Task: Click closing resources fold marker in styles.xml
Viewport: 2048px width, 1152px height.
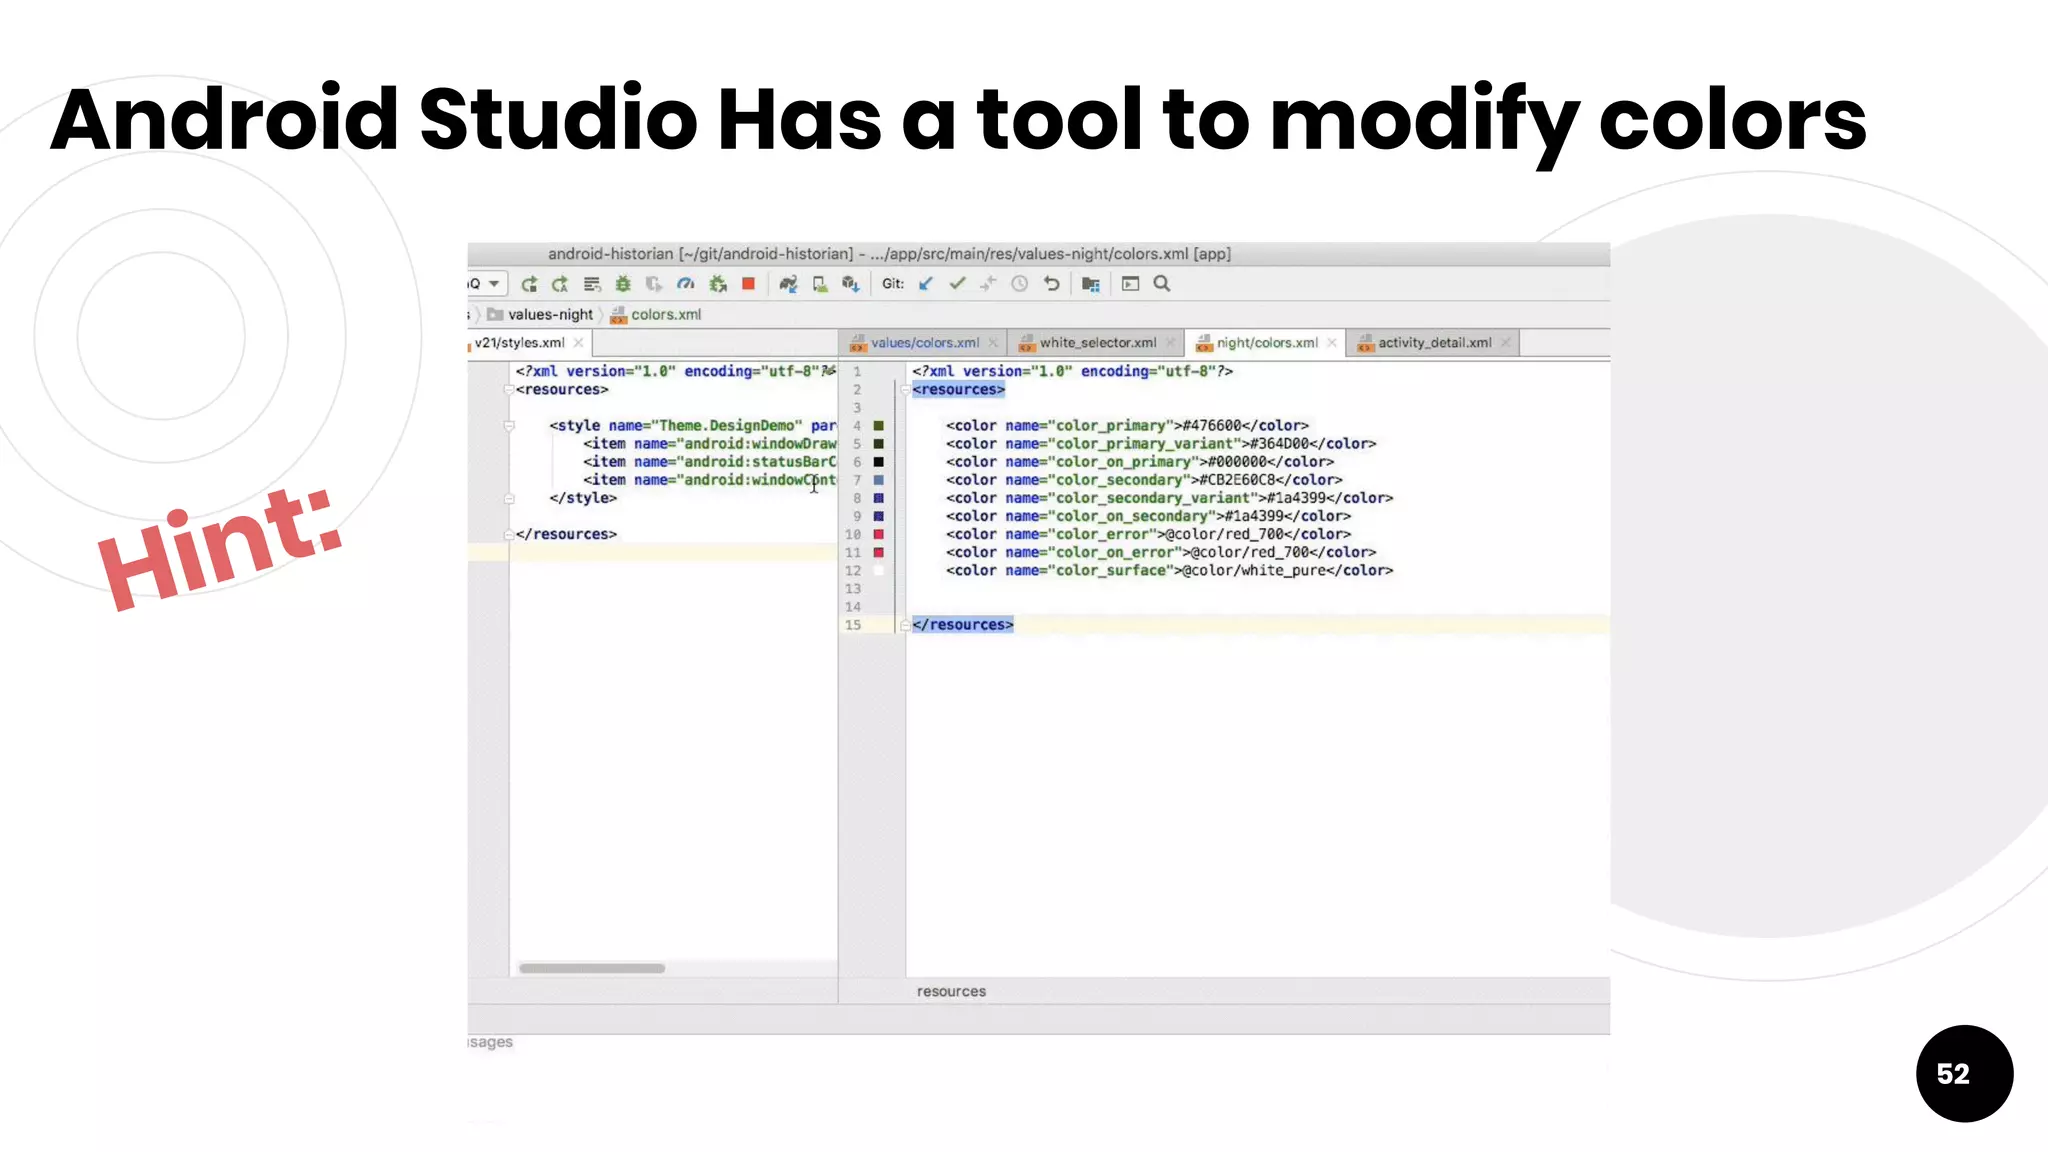Action: (x=509, y=535)
